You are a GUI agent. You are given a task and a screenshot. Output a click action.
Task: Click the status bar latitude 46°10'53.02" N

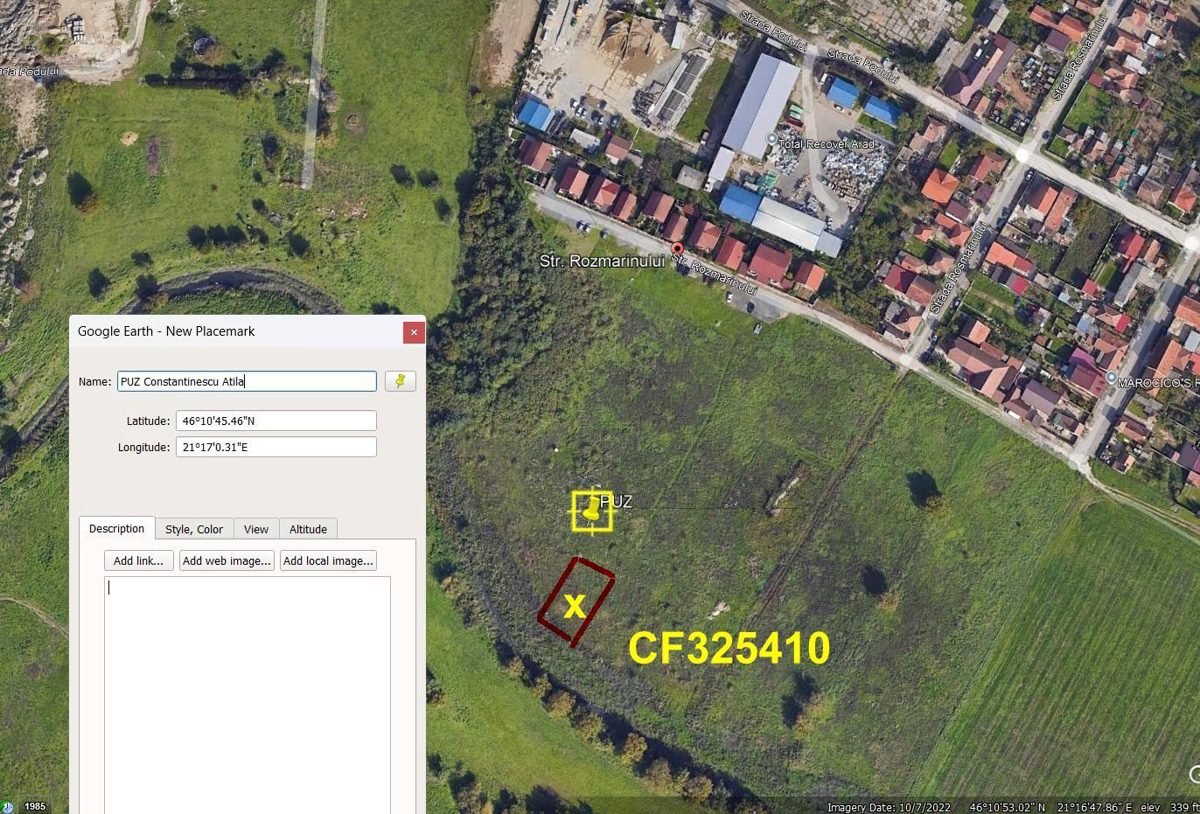1008,807
